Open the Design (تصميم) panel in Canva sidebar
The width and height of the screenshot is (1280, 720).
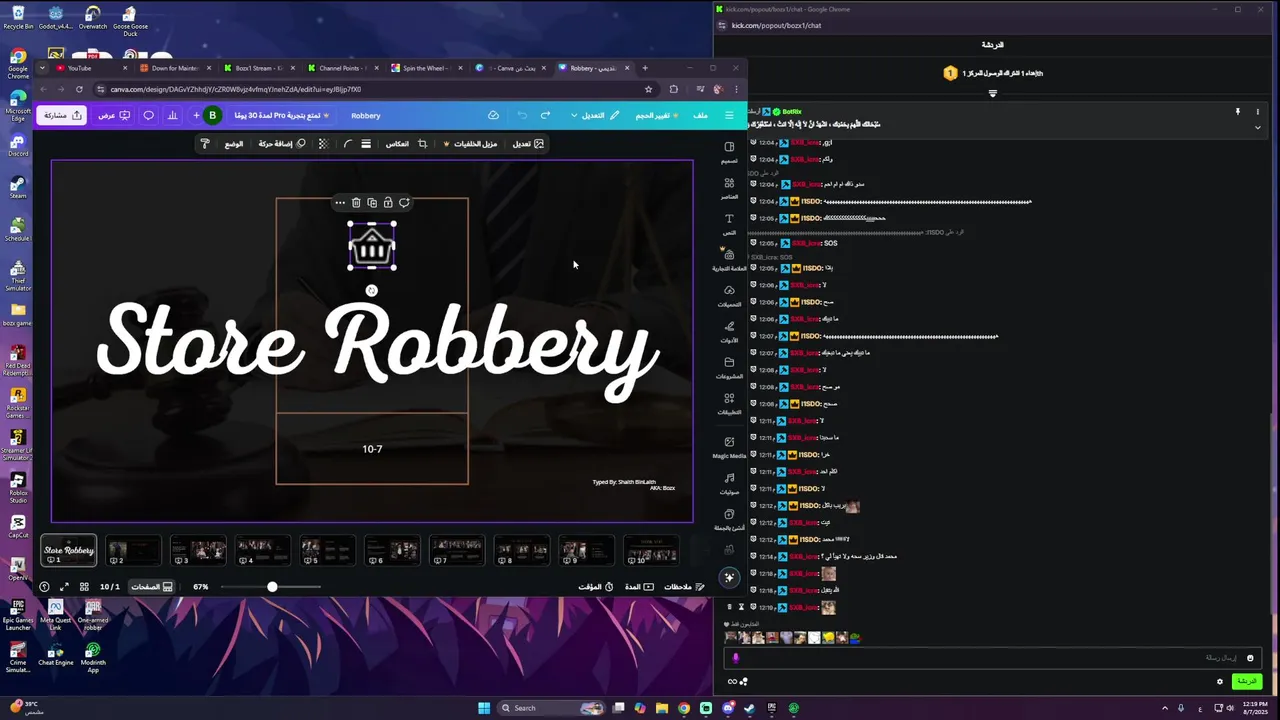[x=729, y=151]
